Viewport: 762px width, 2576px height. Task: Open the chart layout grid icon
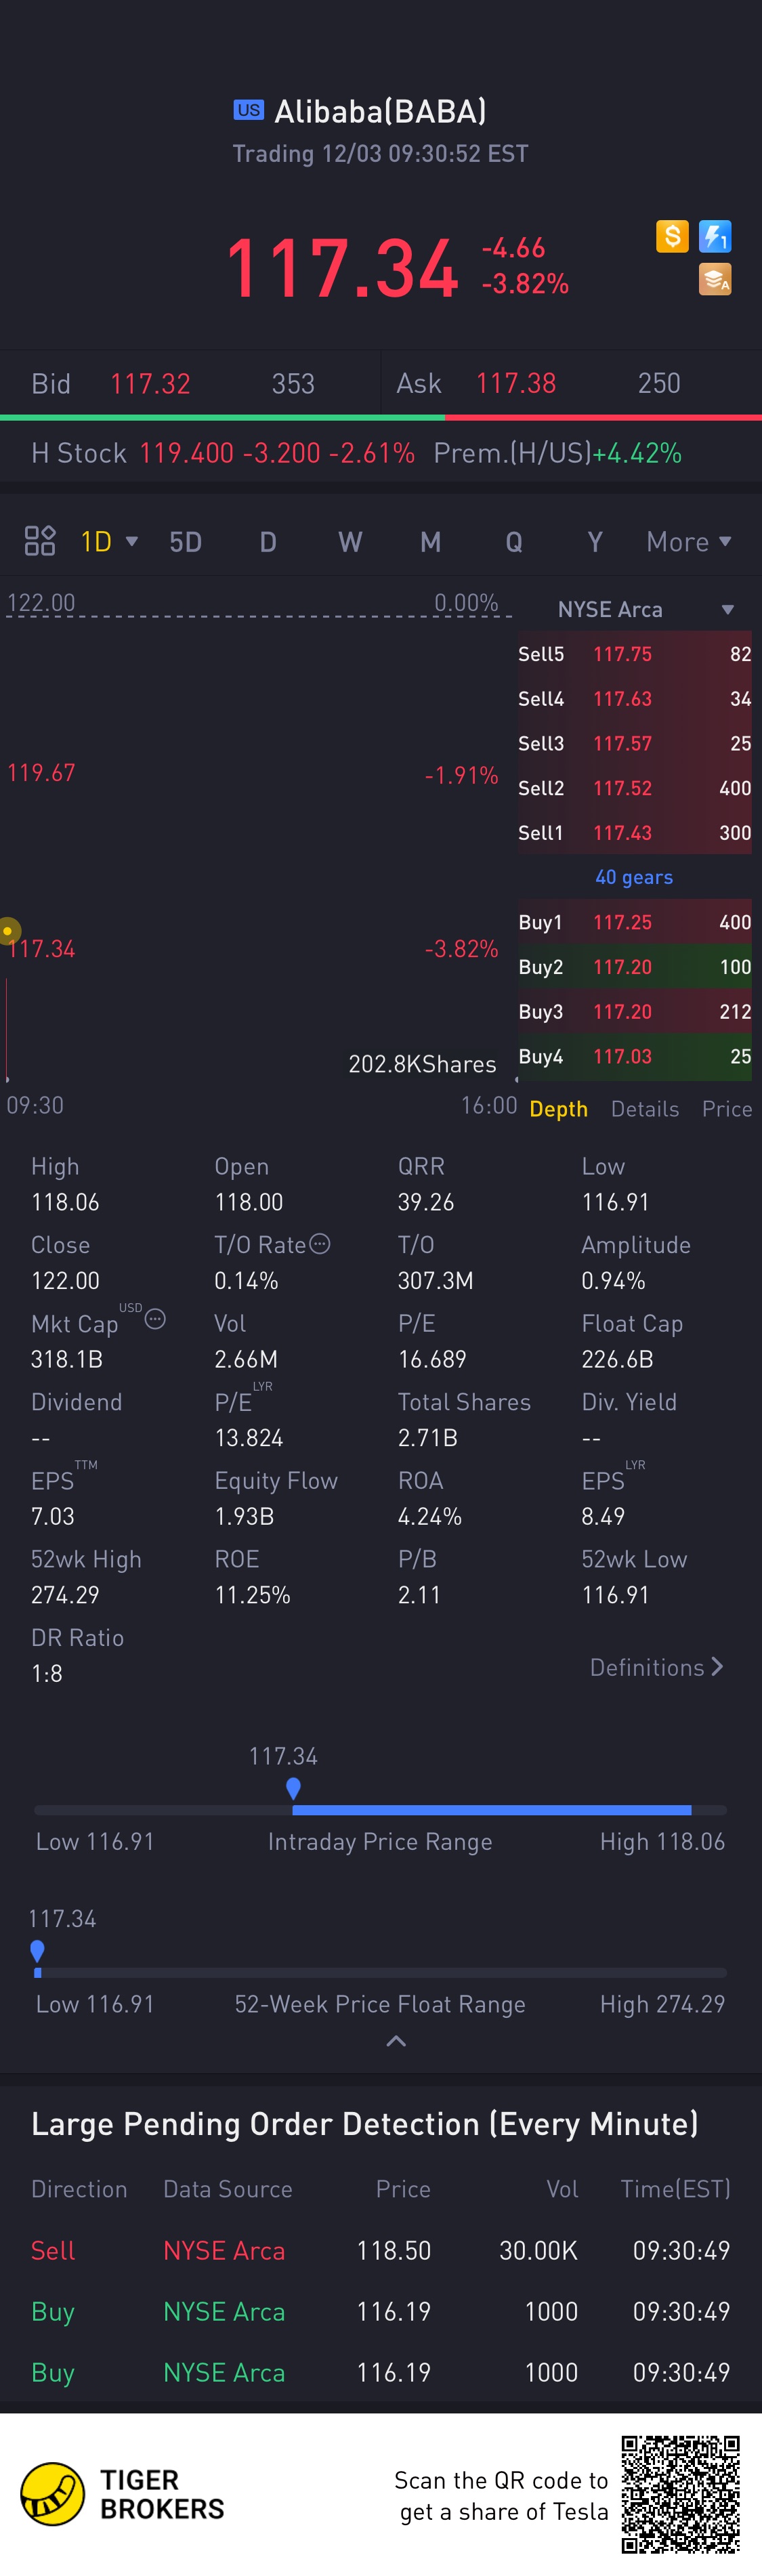pyautogui.click(x=40, y=541)
